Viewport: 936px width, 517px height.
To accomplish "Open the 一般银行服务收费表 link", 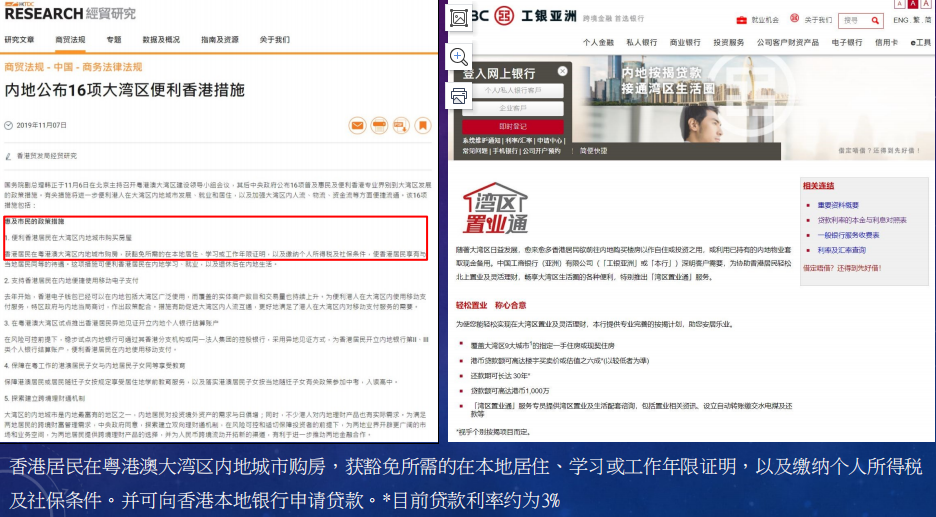I will 848,235.
